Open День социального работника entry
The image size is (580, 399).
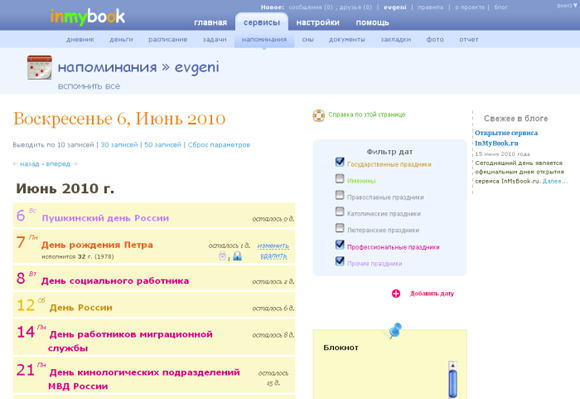click(x=115, y=281)
